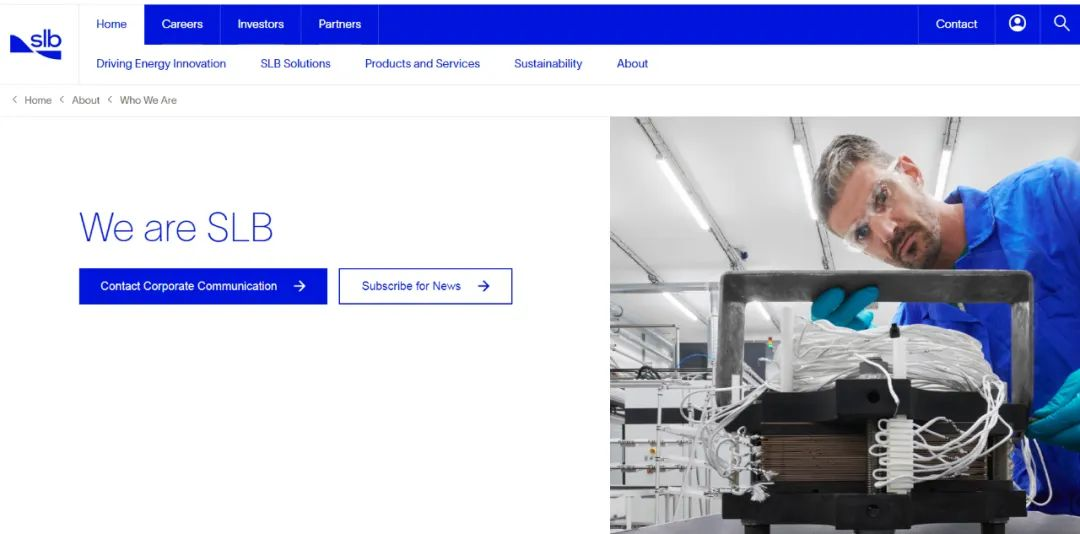
Task: Open SLB Solutions menu
Action: (x=295, y=63)
